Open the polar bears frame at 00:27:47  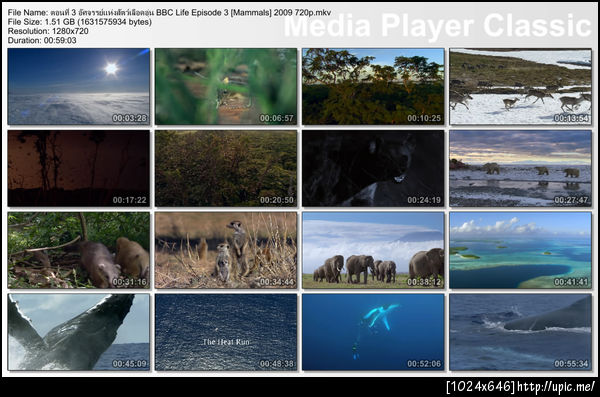coord(520,168)
